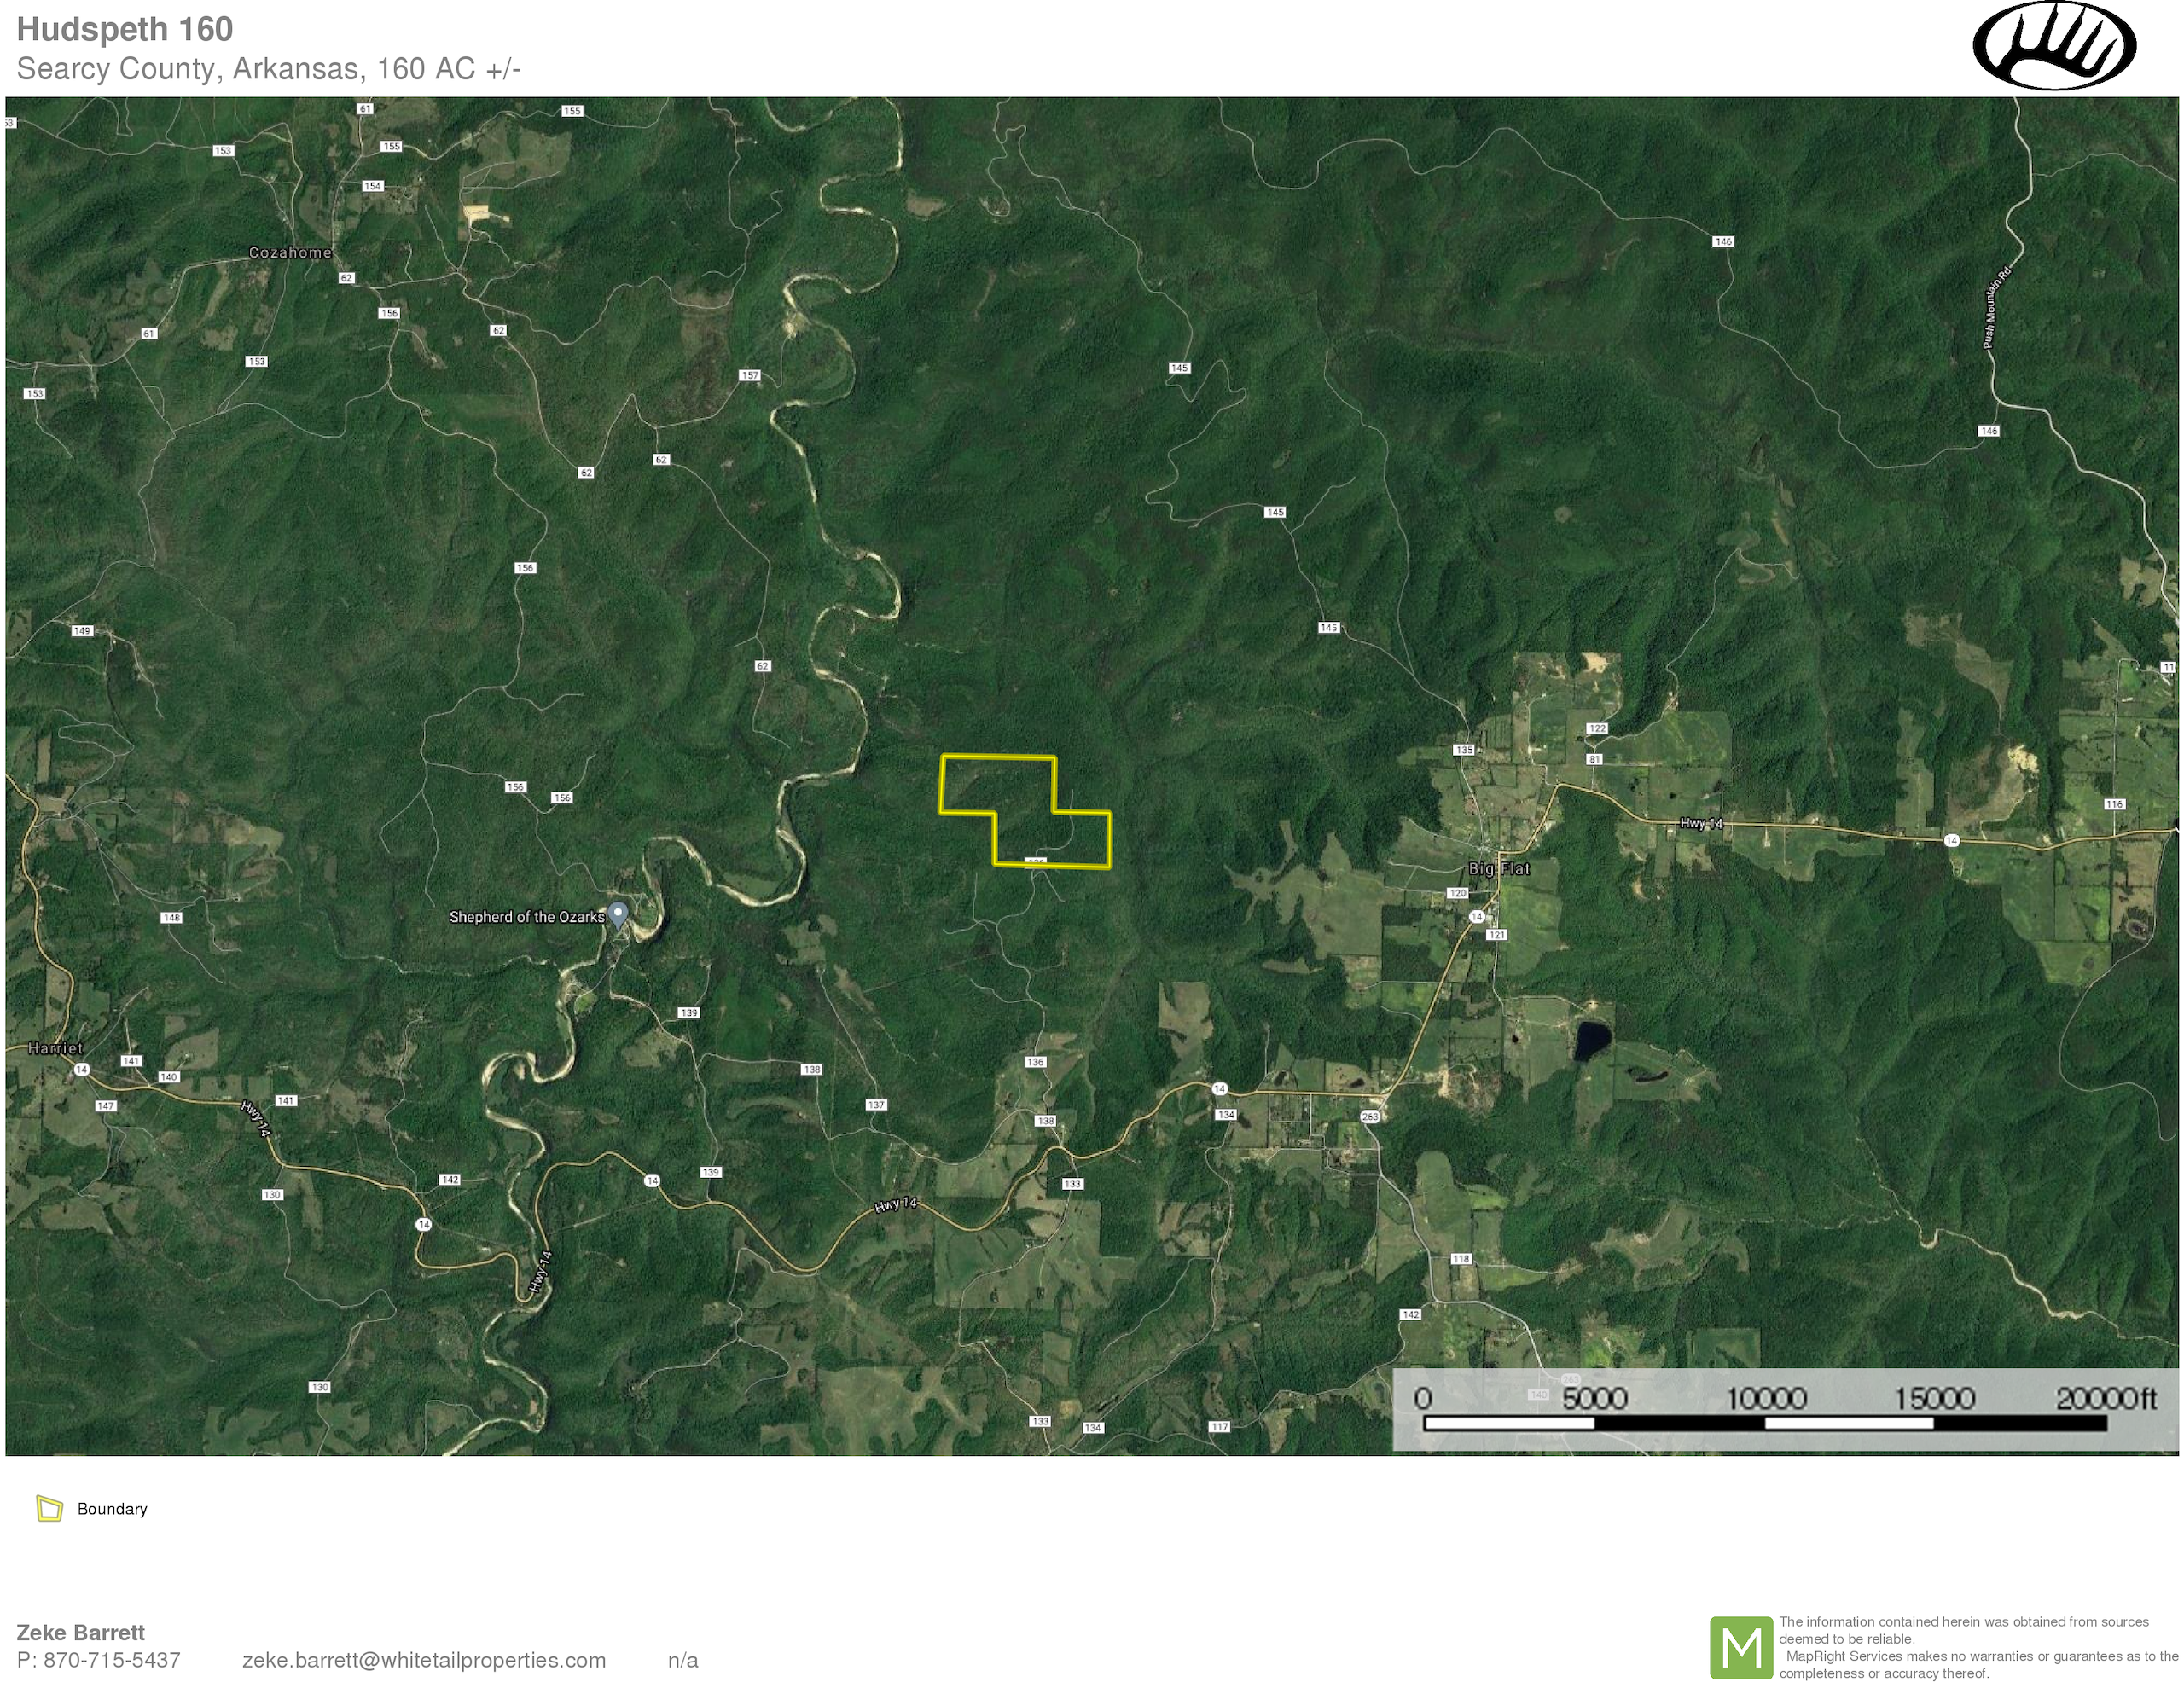Click the dark pond southeast of Big Flat
The height and width of the screenshot is (1688, 2184).
pos(1591,1041)
